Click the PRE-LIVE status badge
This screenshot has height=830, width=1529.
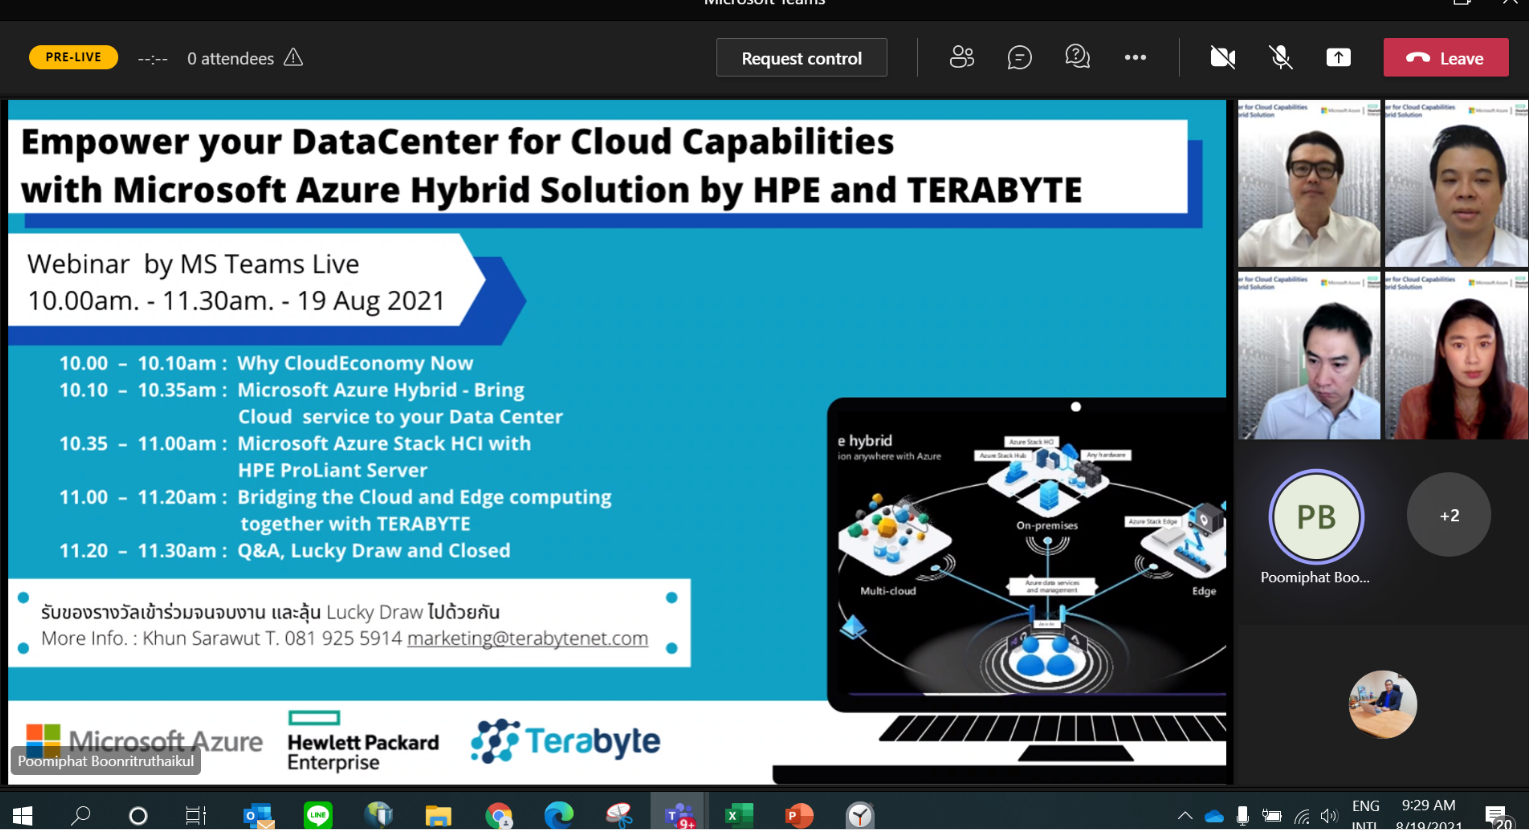coord(73,57)
